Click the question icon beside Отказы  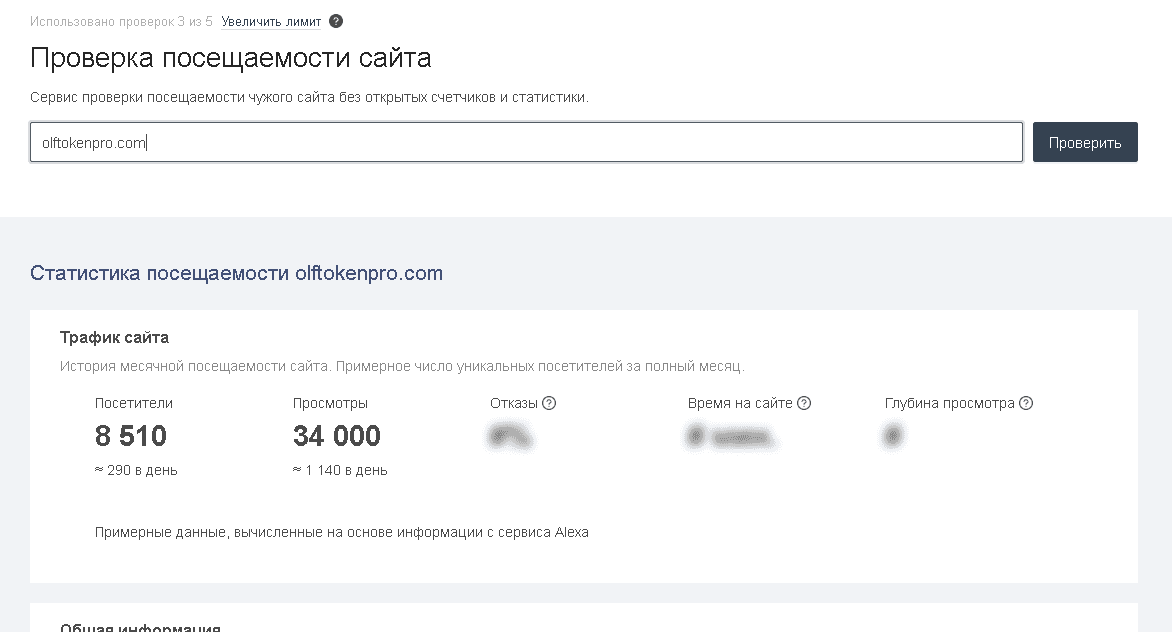[x=549, y=404]
